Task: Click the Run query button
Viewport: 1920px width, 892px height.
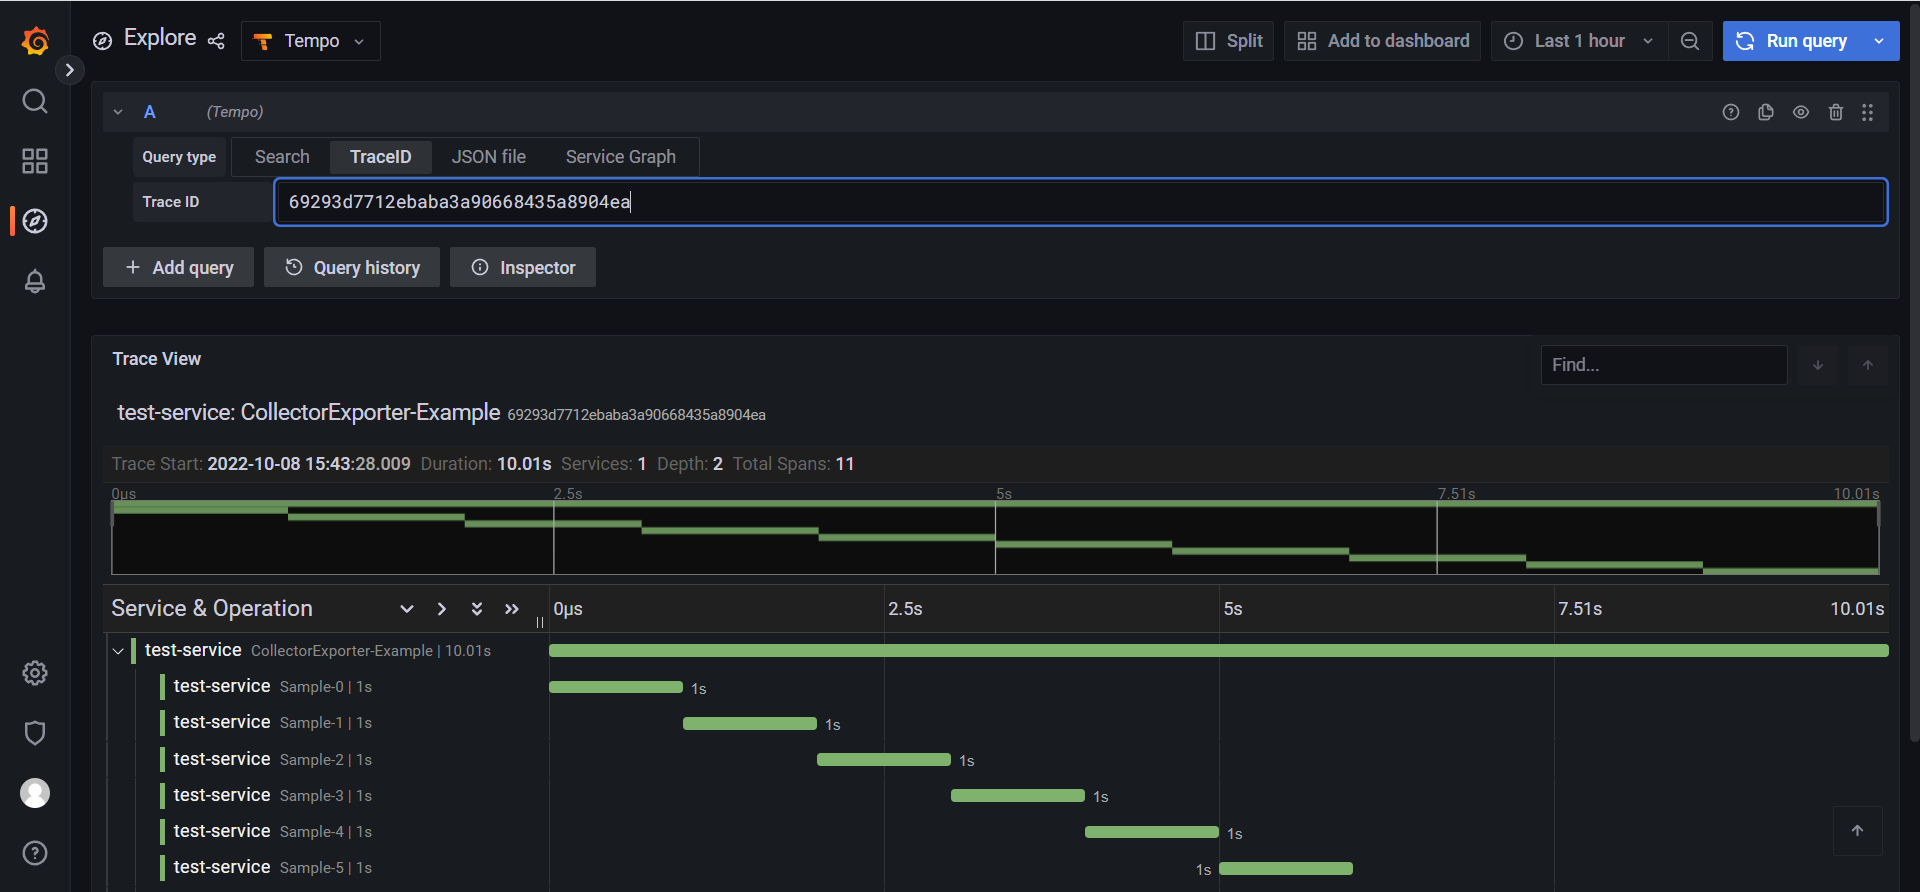Action: [x=1792, y=41]
